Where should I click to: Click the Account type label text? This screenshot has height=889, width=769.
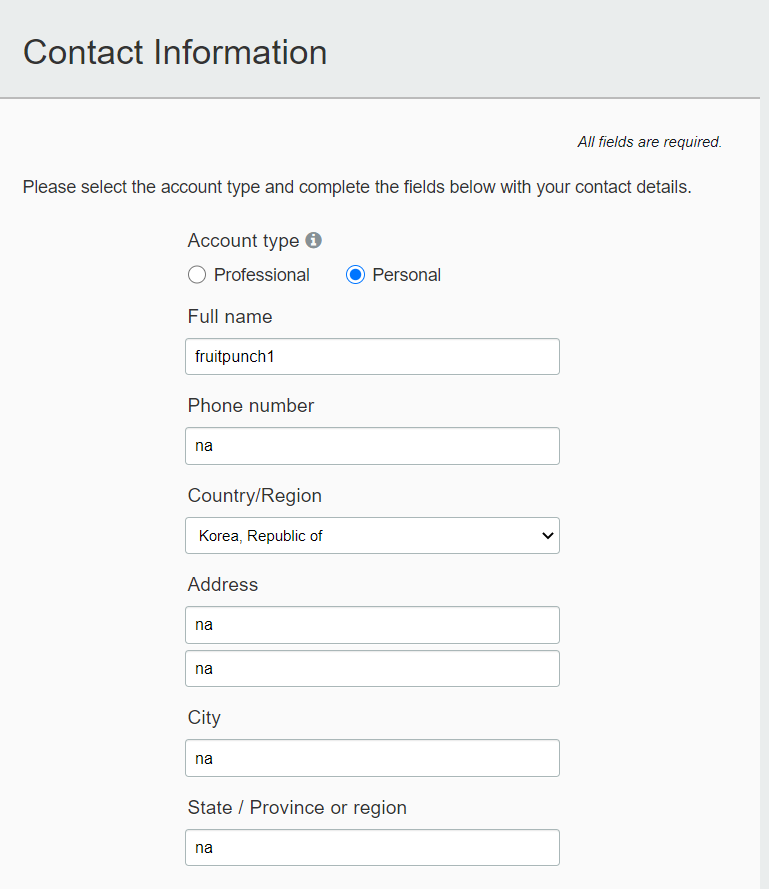(x=243, y=241)
